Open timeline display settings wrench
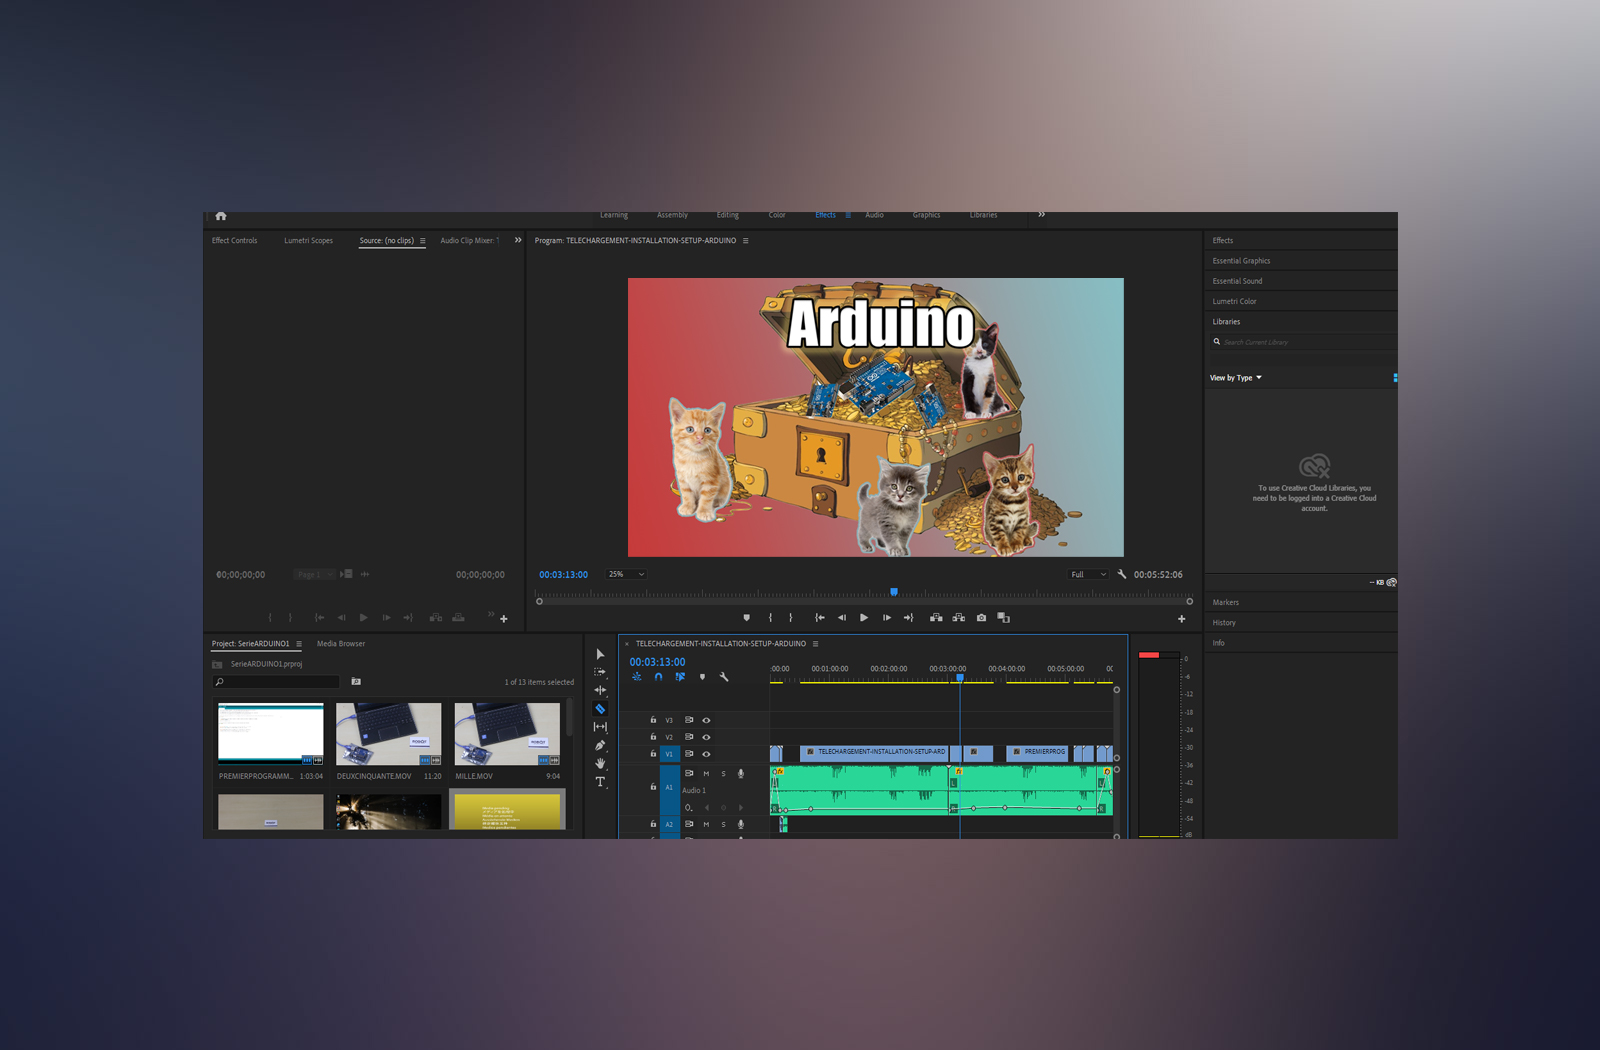The width and height of the screenshot is (1600, 1050). pyautogui.click(x=724, y=677)
